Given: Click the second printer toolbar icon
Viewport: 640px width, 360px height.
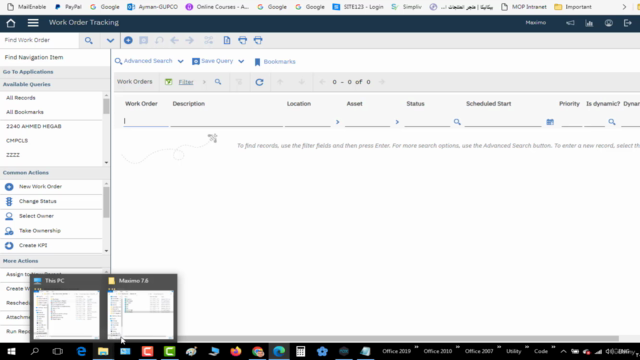Looking at the screenshot, I should (258, 40).
